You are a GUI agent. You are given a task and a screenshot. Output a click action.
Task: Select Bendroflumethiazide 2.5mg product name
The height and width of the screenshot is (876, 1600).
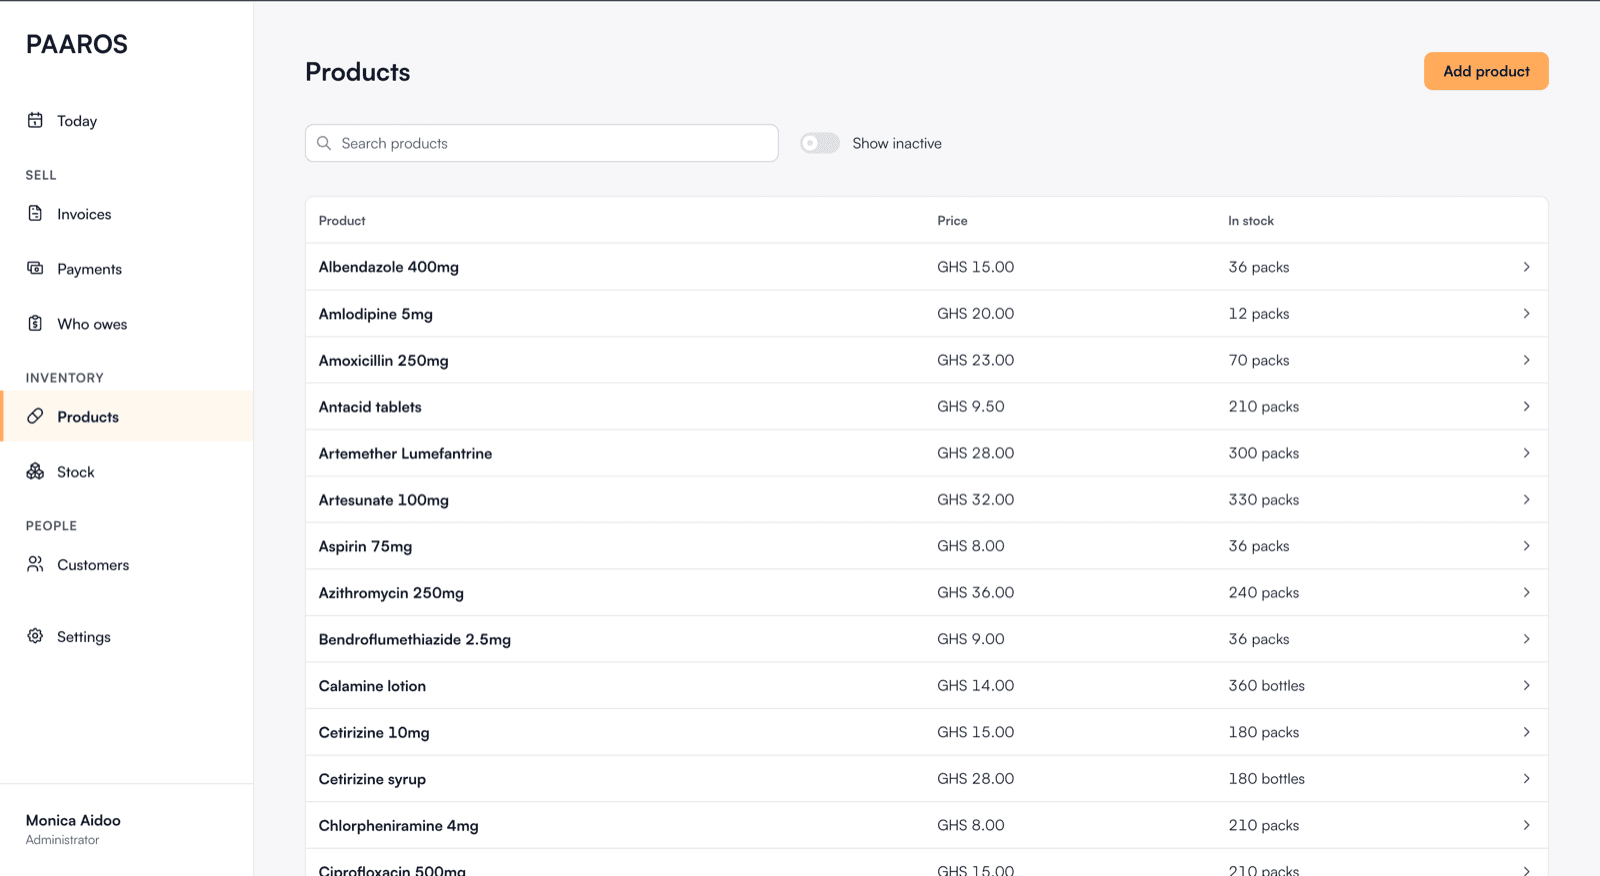pos(415,640)
